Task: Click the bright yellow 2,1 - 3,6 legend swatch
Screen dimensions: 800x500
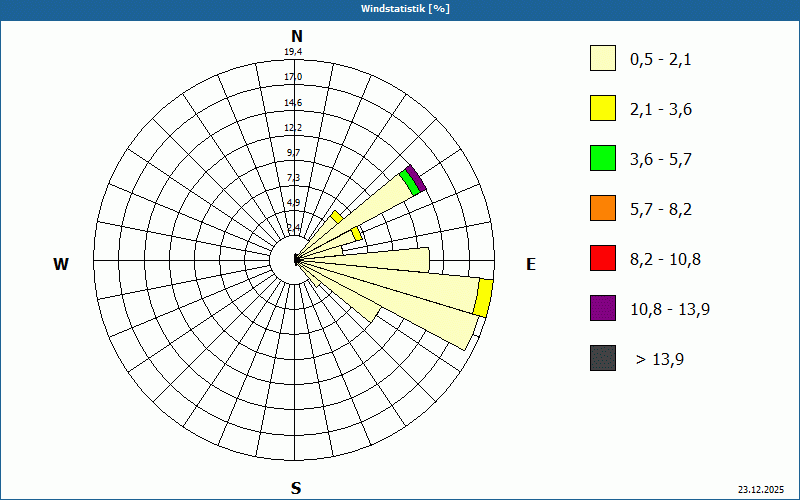Action: point(603,108)
